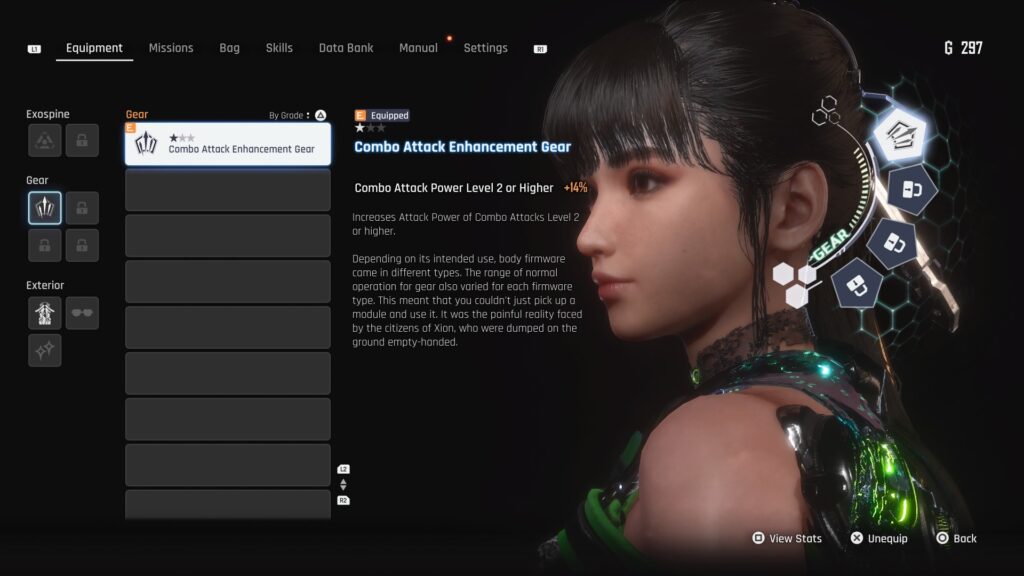
Task: Select the locked bottom-left gear slot
Action: click(44, 246)
